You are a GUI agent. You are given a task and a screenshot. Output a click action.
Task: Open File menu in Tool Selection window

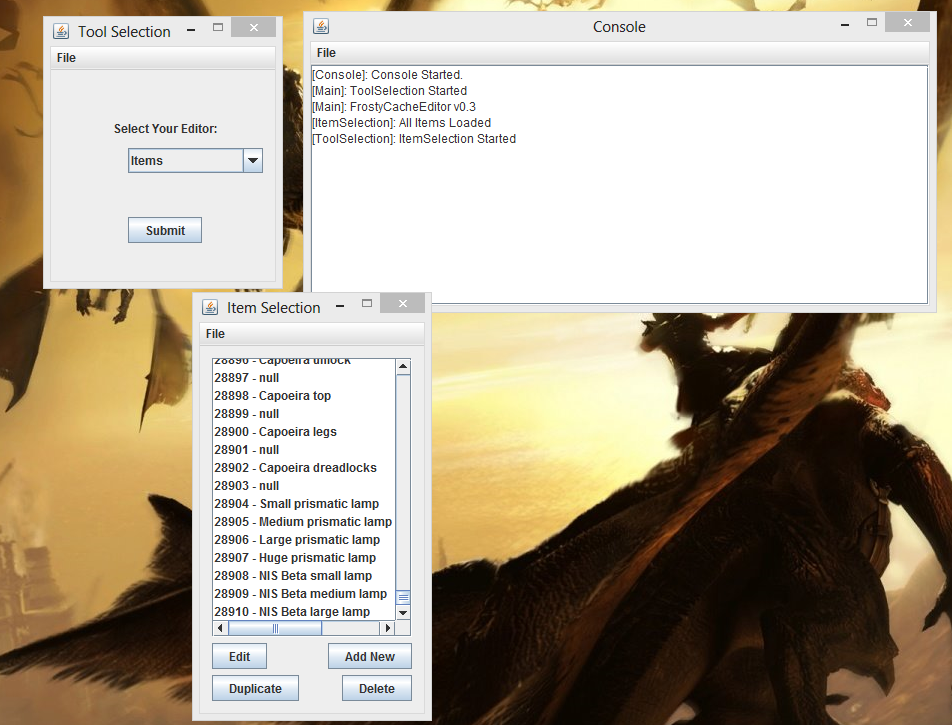pyautogui.click(x=66, y=58)
